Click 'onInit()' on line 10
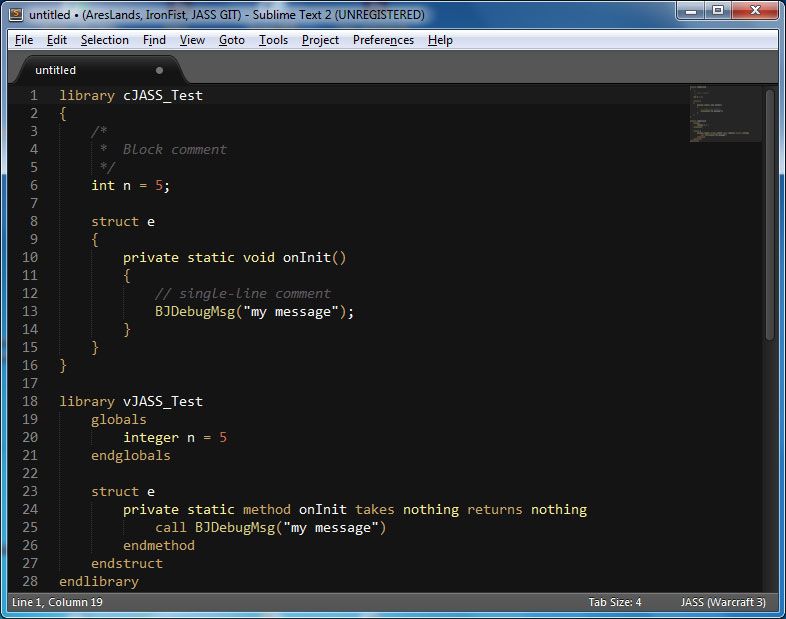Viewport: 786px width, 619px height. [314, 257]
